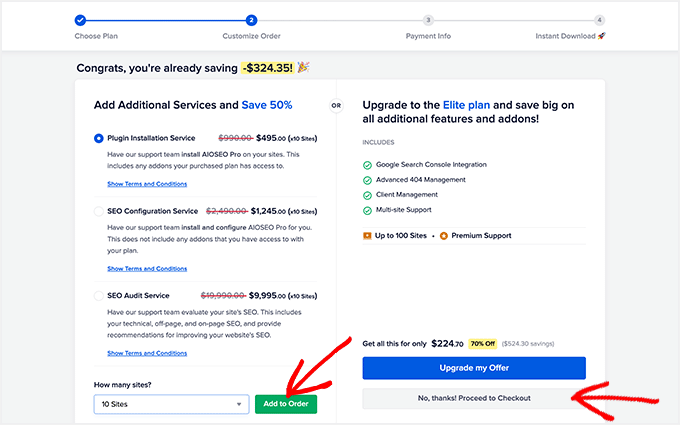
Task: Click the Choose Plan completed step checkmark
Action: point(80,19)
